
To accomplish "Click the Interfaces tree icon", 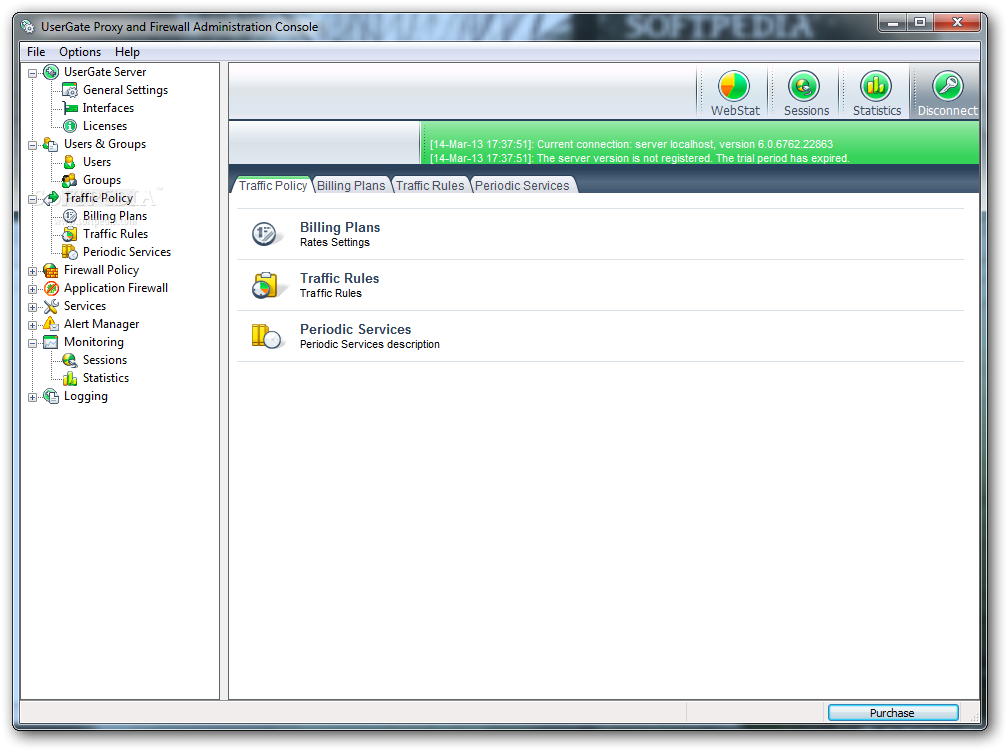I will click(69, 108).
